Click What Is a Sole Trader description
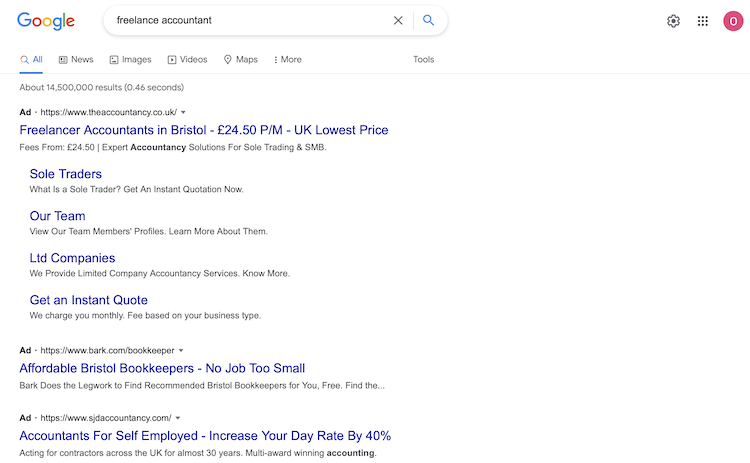Image resolution: width=750 pixels, height=463 pixels. pyautogui.click(x=136, y=189)
